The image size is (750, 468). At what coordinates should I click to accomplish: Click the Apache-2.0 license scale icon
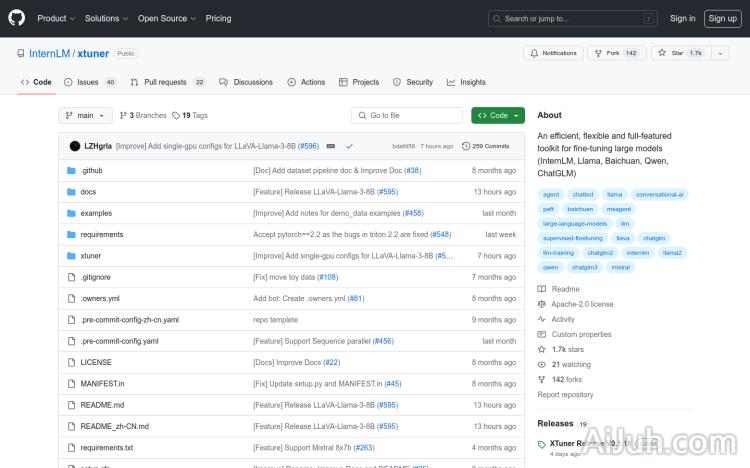click(x=542, y=304)
